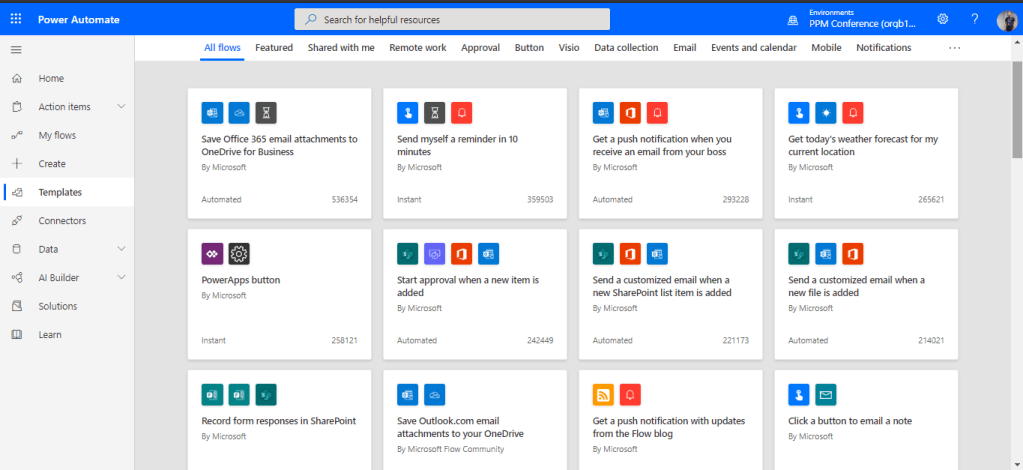
Task: Click the search for helpful resources field
Action: point(452,19)
